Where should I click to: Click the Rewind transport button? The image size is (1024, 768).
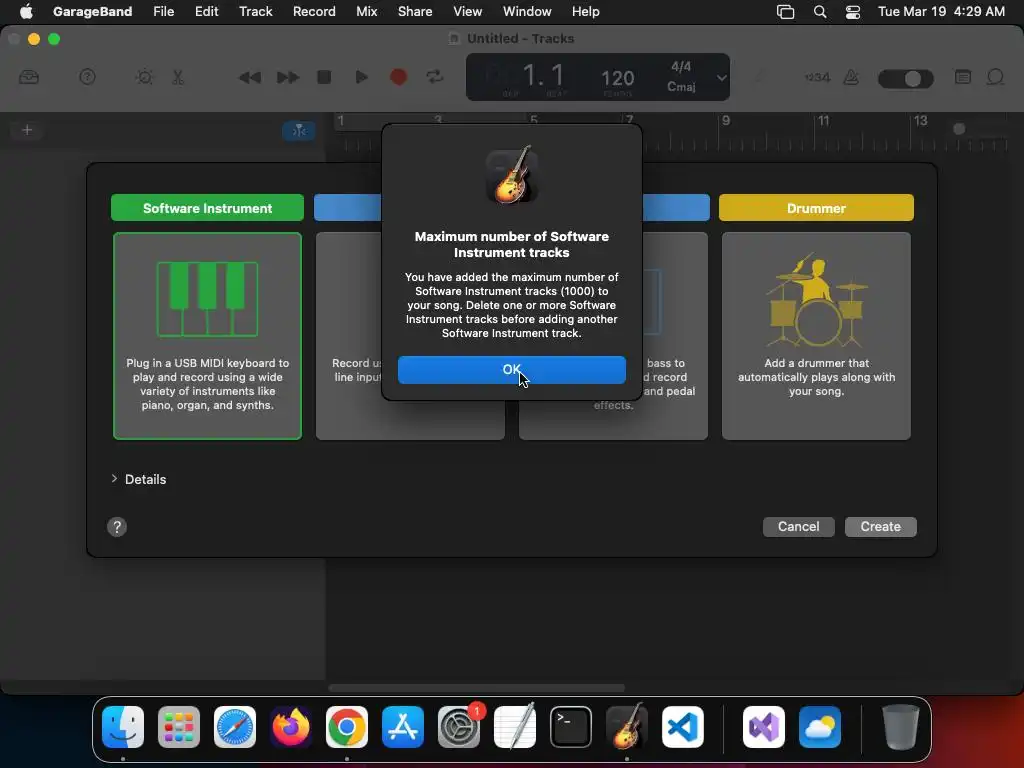(249, 77)
